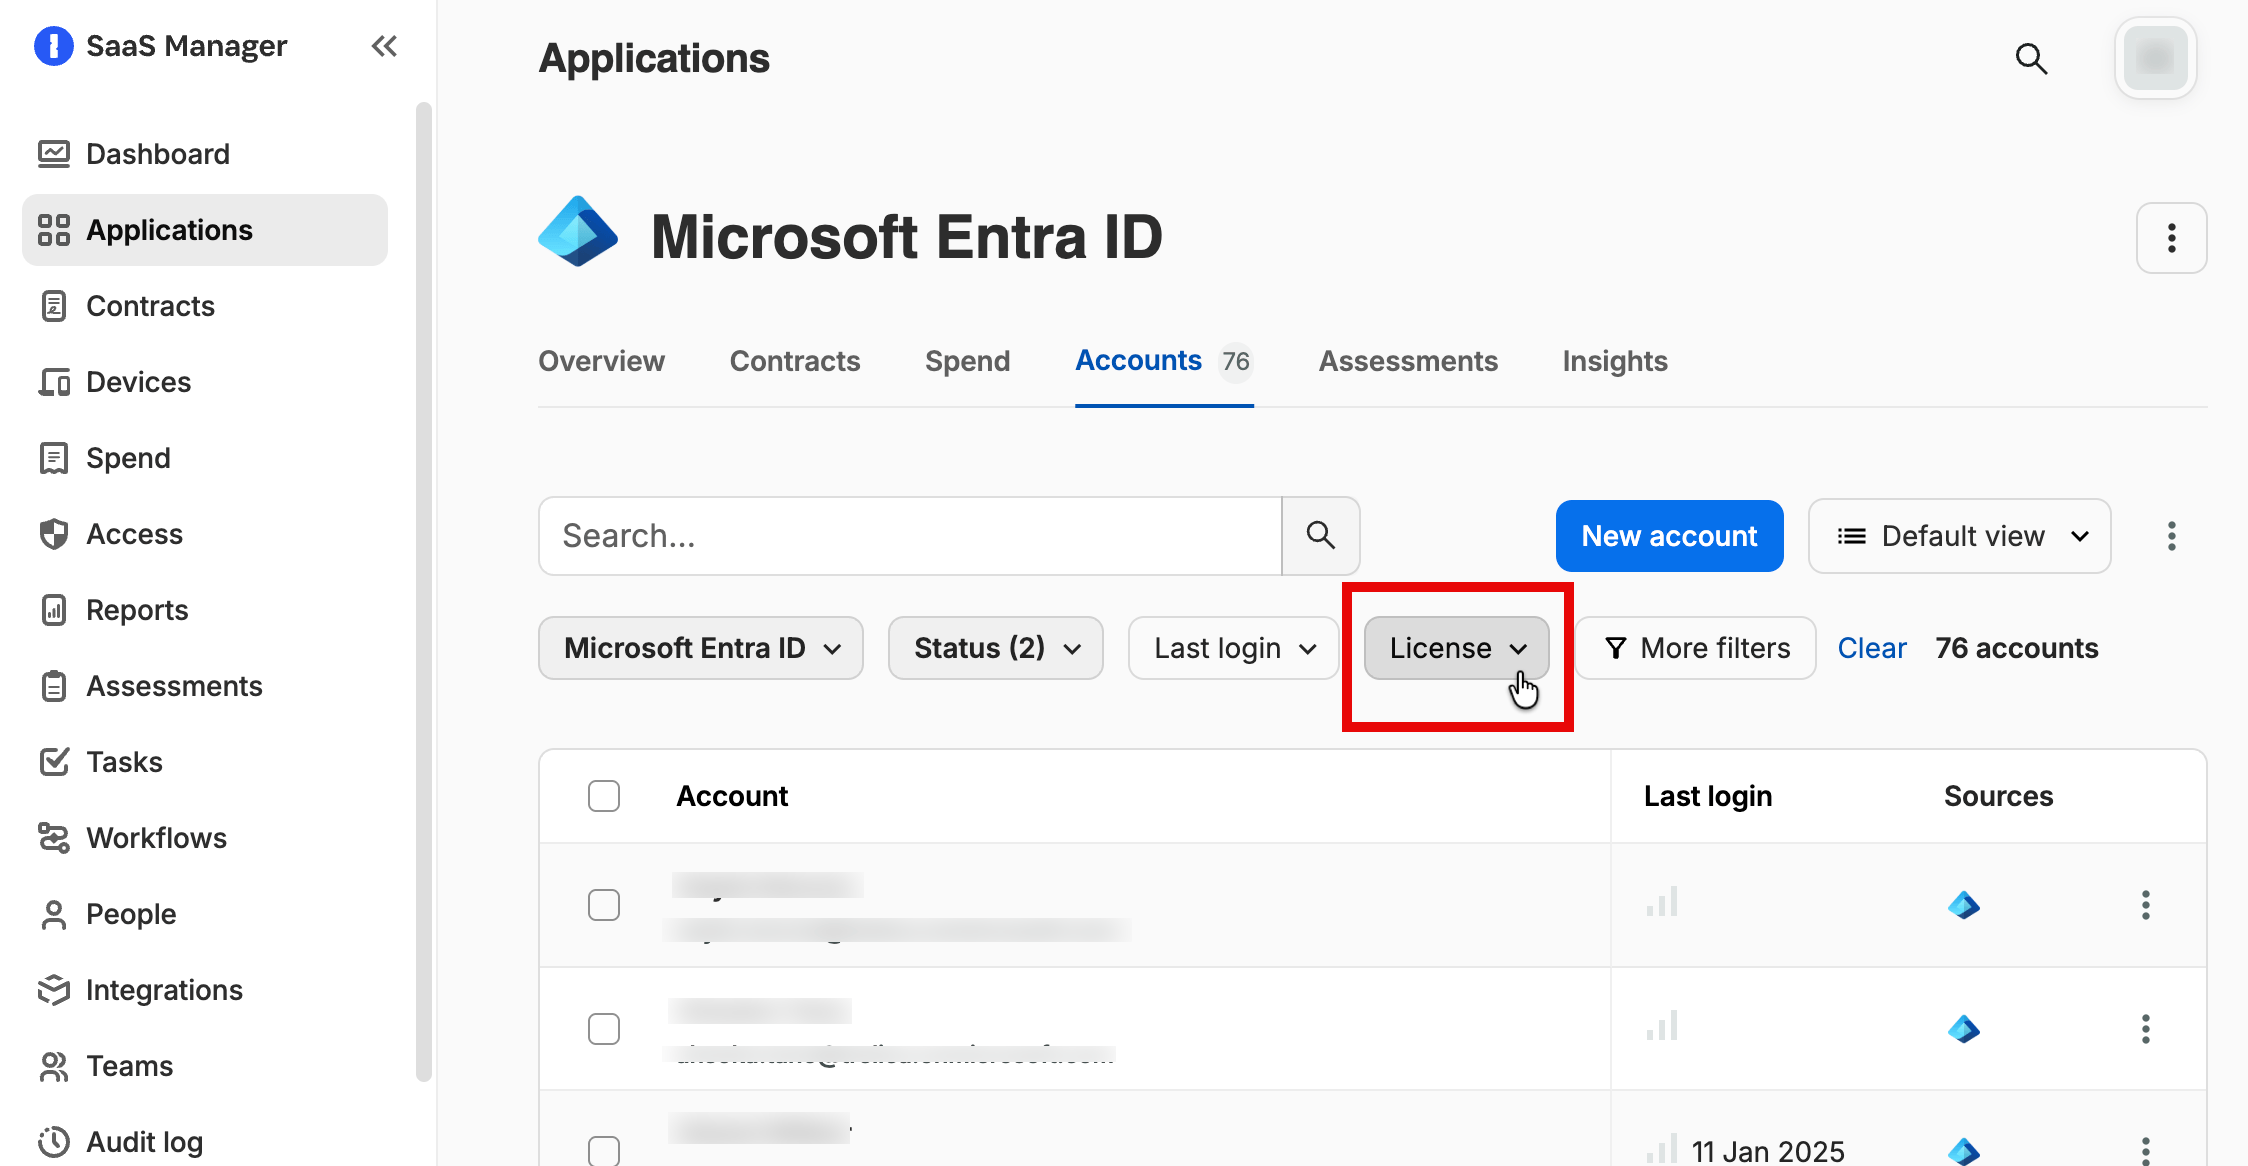
Task: Check the third account row checkbox
Action: click(x=604, y=1151)
